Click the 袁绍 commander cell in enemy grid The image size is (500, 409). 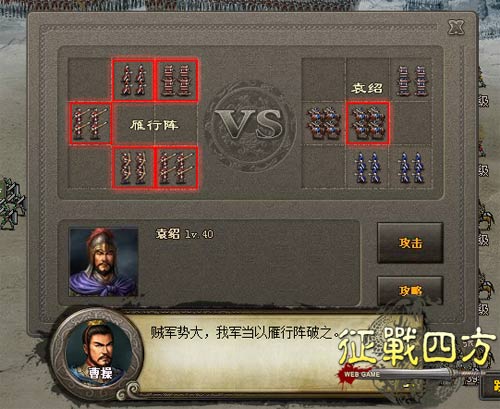pyautogui.click(x=367, y=88)
